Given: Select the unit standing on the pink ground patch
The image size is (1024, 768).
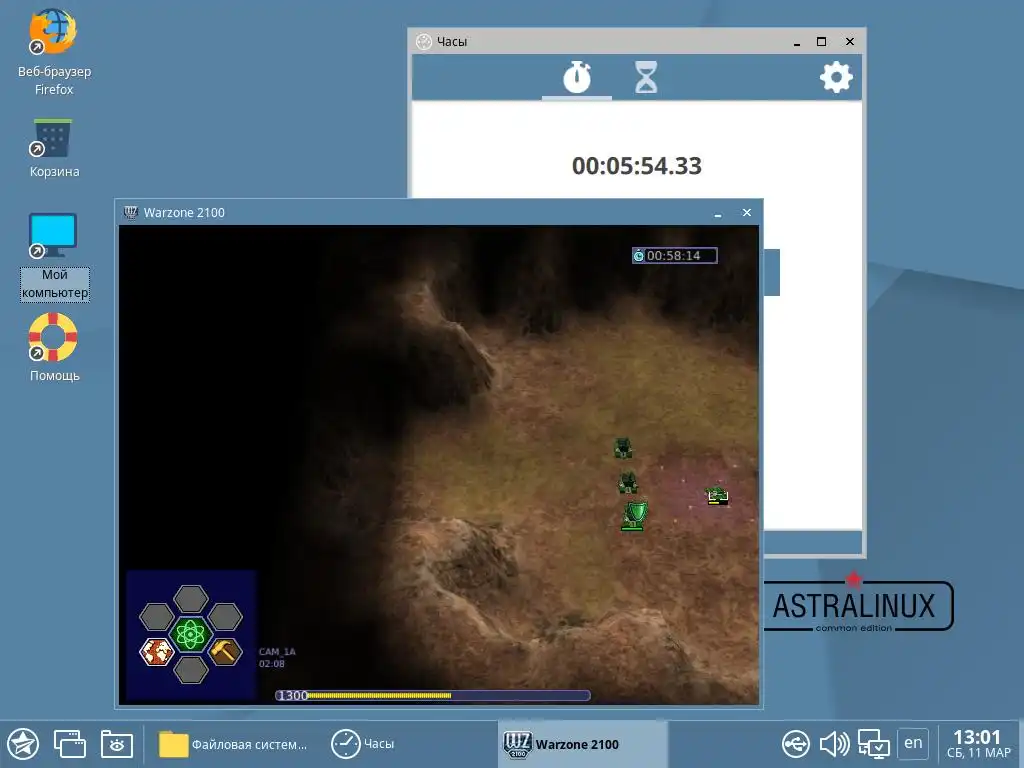Looking at the screenshot, I should click(x=717, y=496).
